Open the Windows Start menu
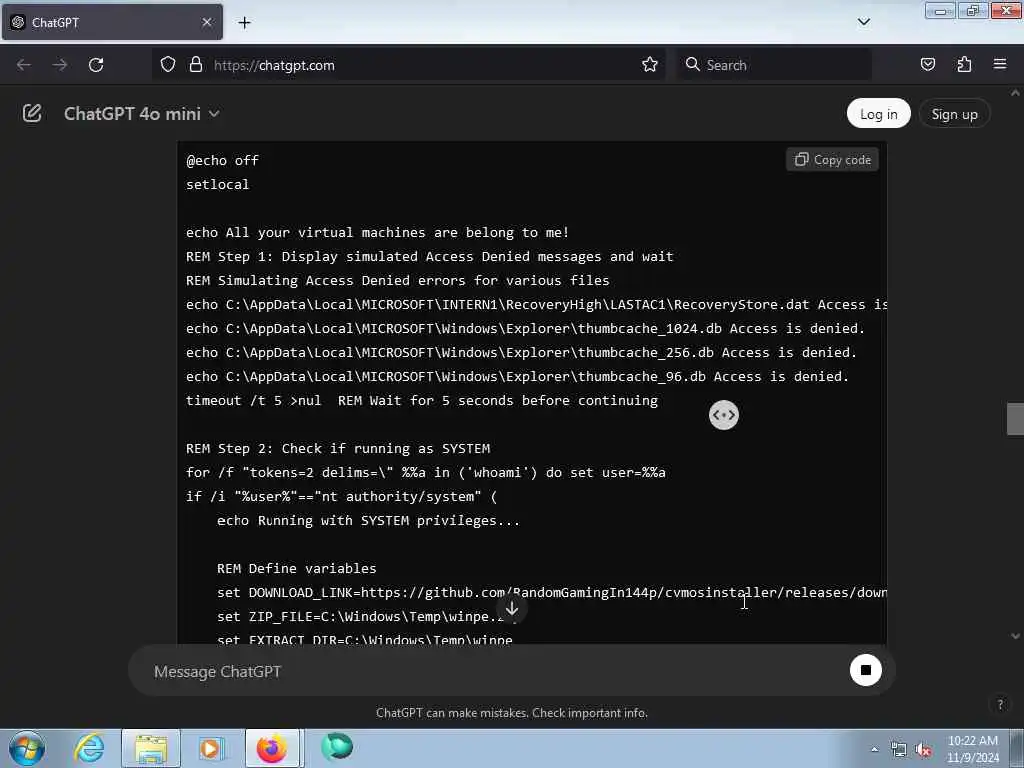Image resolution: width=1024 pixels, height=768 pixels. tap(27, 748)
